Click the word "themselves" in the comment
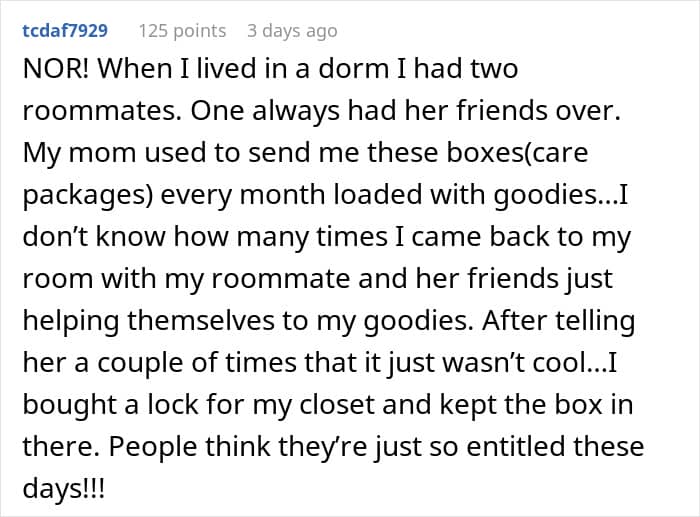Screen dimensions: 700x517 [x=201, y=321]
